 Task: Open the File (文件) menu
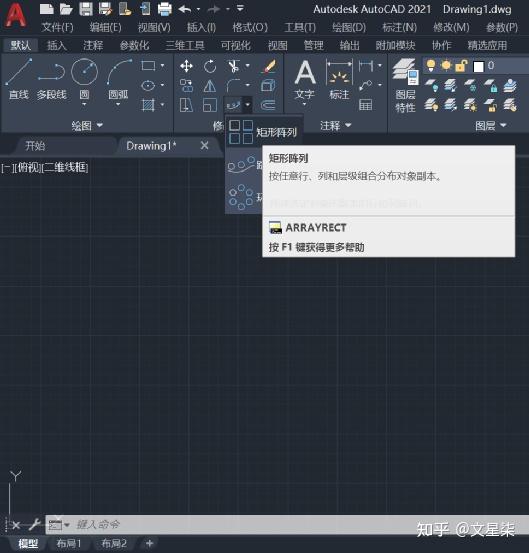point(57,27)
